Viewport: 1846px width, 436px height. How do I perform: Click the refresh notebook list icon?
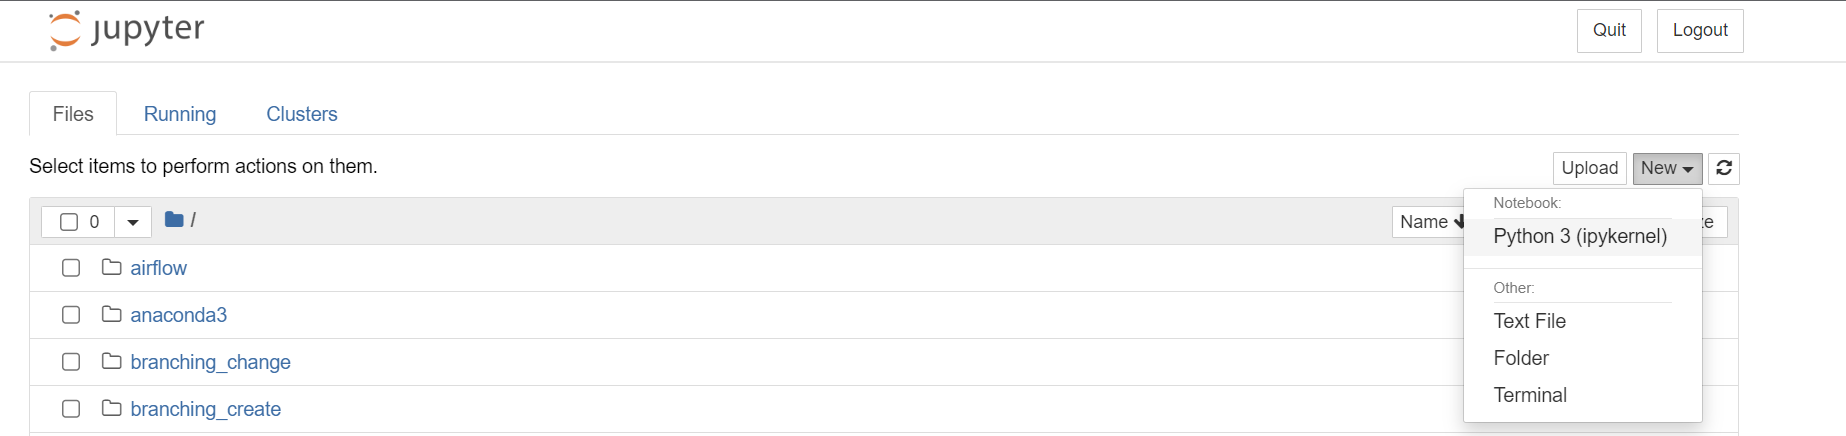pyautogui.click(x=1724, y=168)
